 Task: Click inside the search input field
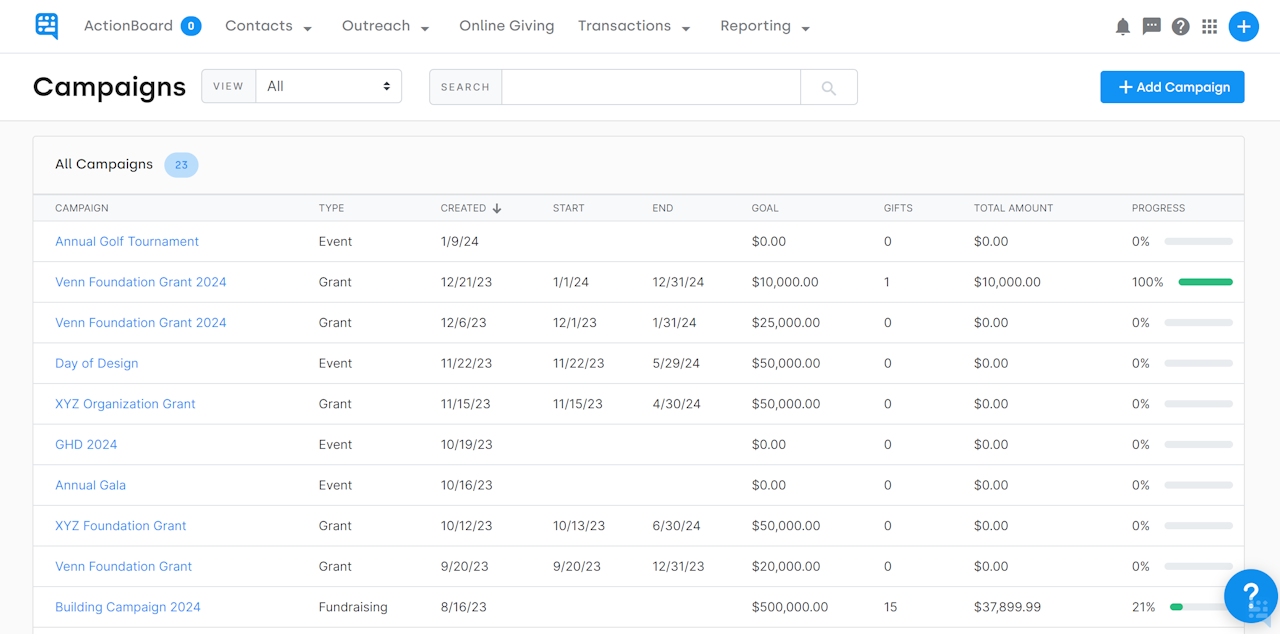click(650, 87)
